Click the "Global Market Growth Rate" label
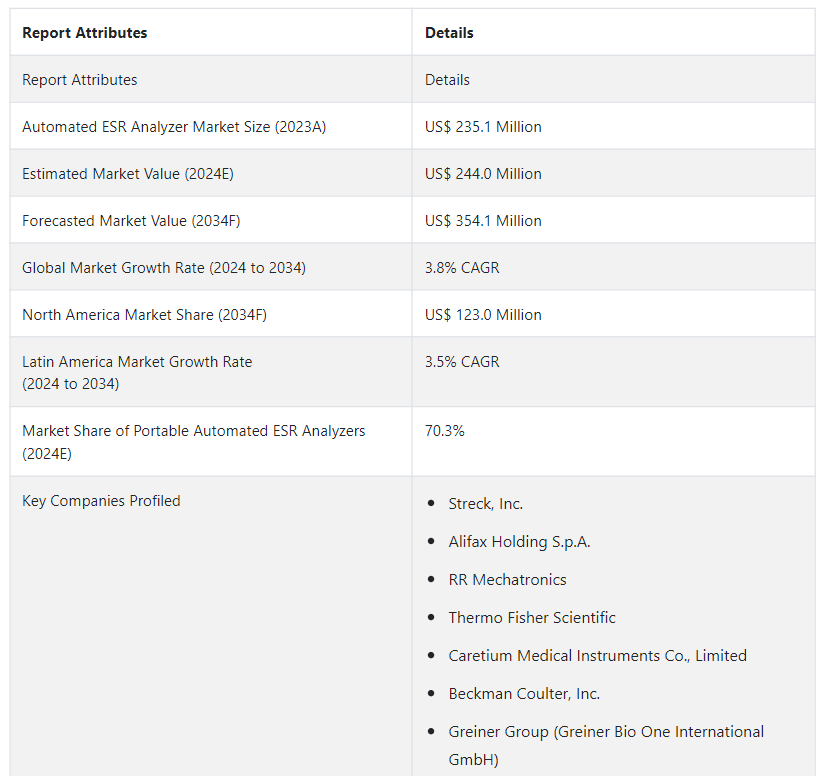825x776 pixels. pos(164,268)
